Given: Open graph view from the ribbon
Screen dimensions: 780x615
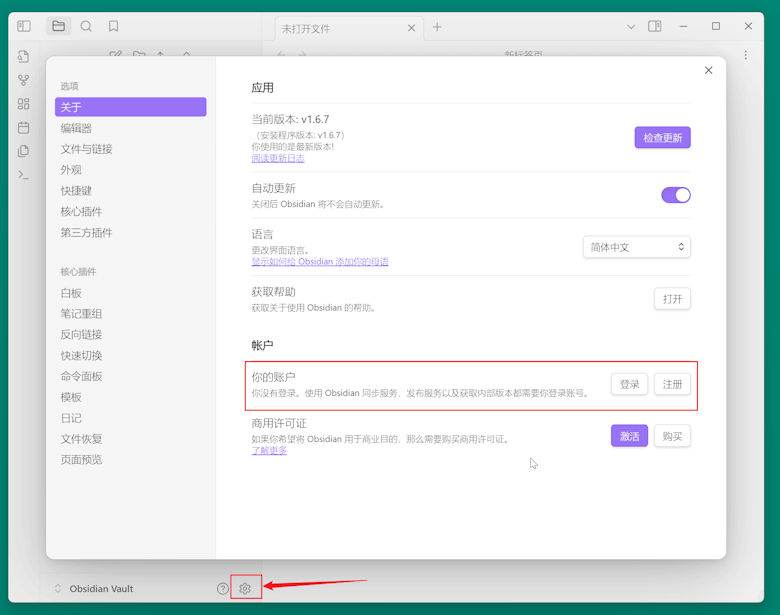Looking at the screenshot, I should tap(24, 80).
